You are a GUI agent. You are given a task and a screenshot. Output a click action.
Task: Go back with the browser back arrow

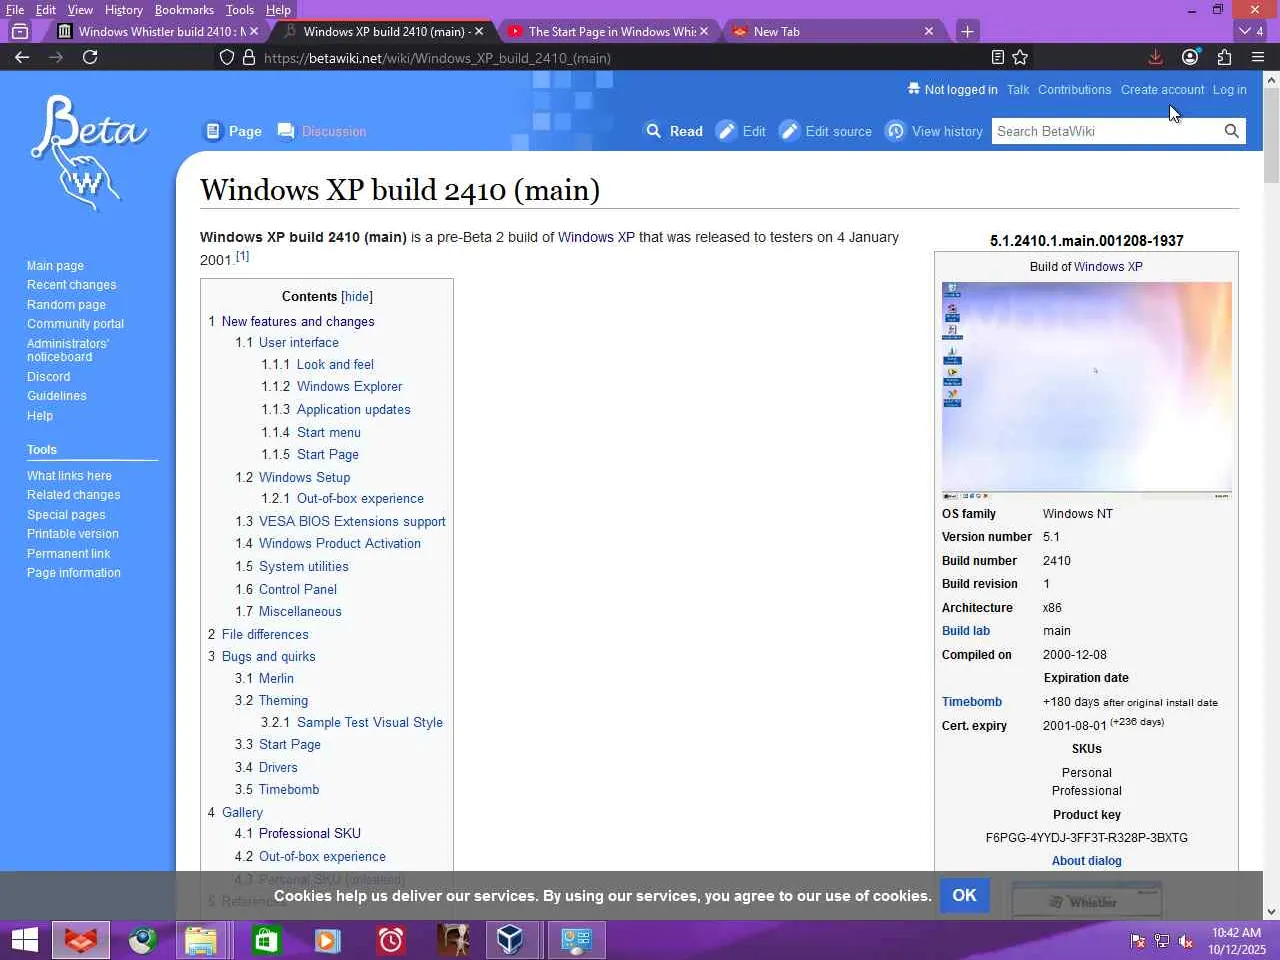tap(22, 57)
